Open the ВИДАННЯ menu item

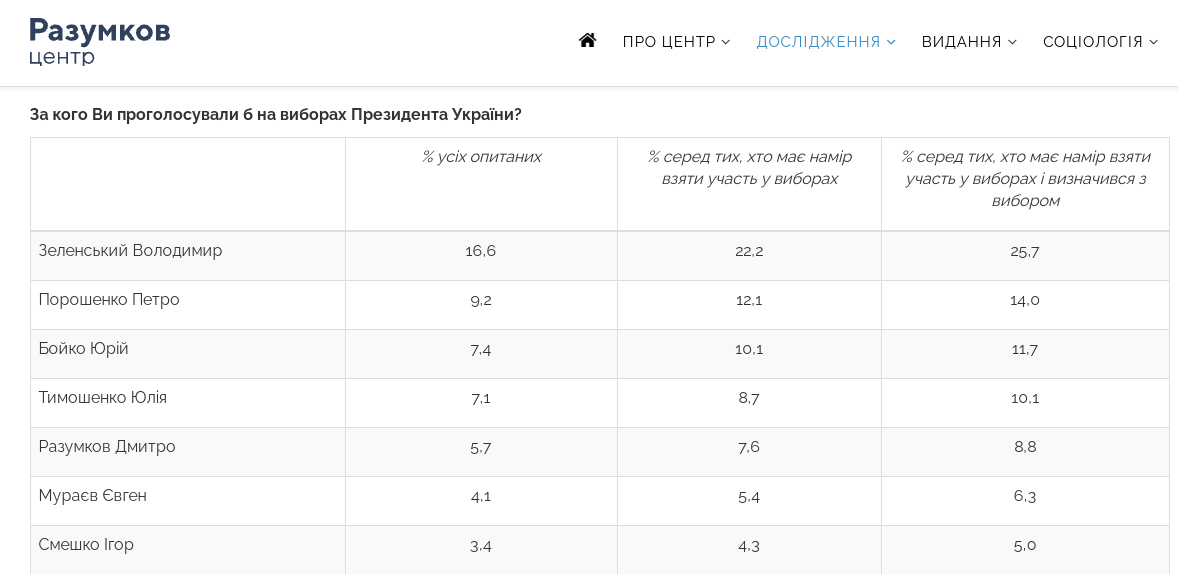[x=962, y=42]
